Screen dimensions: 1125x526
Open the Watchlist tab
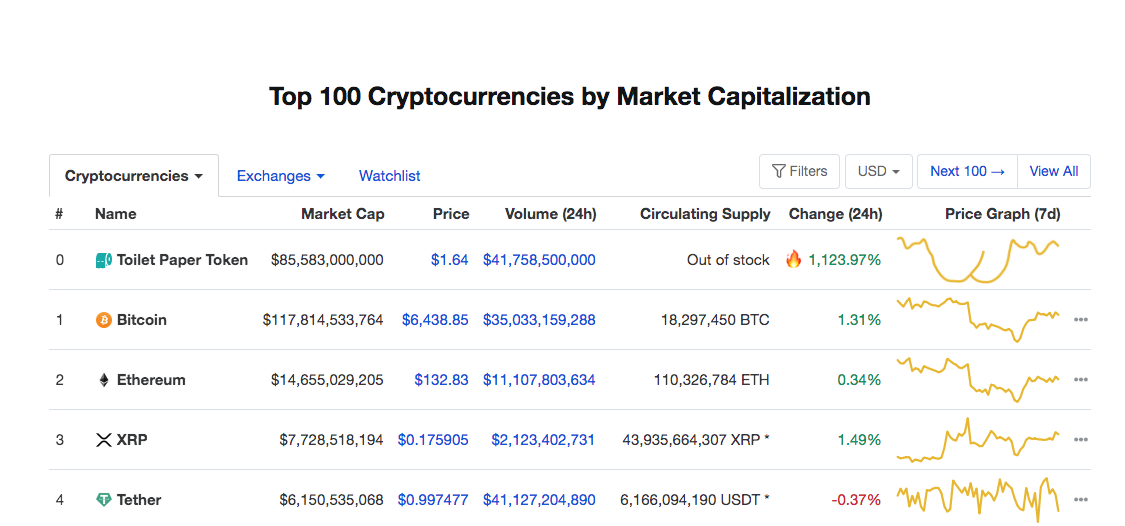[390, 176]
